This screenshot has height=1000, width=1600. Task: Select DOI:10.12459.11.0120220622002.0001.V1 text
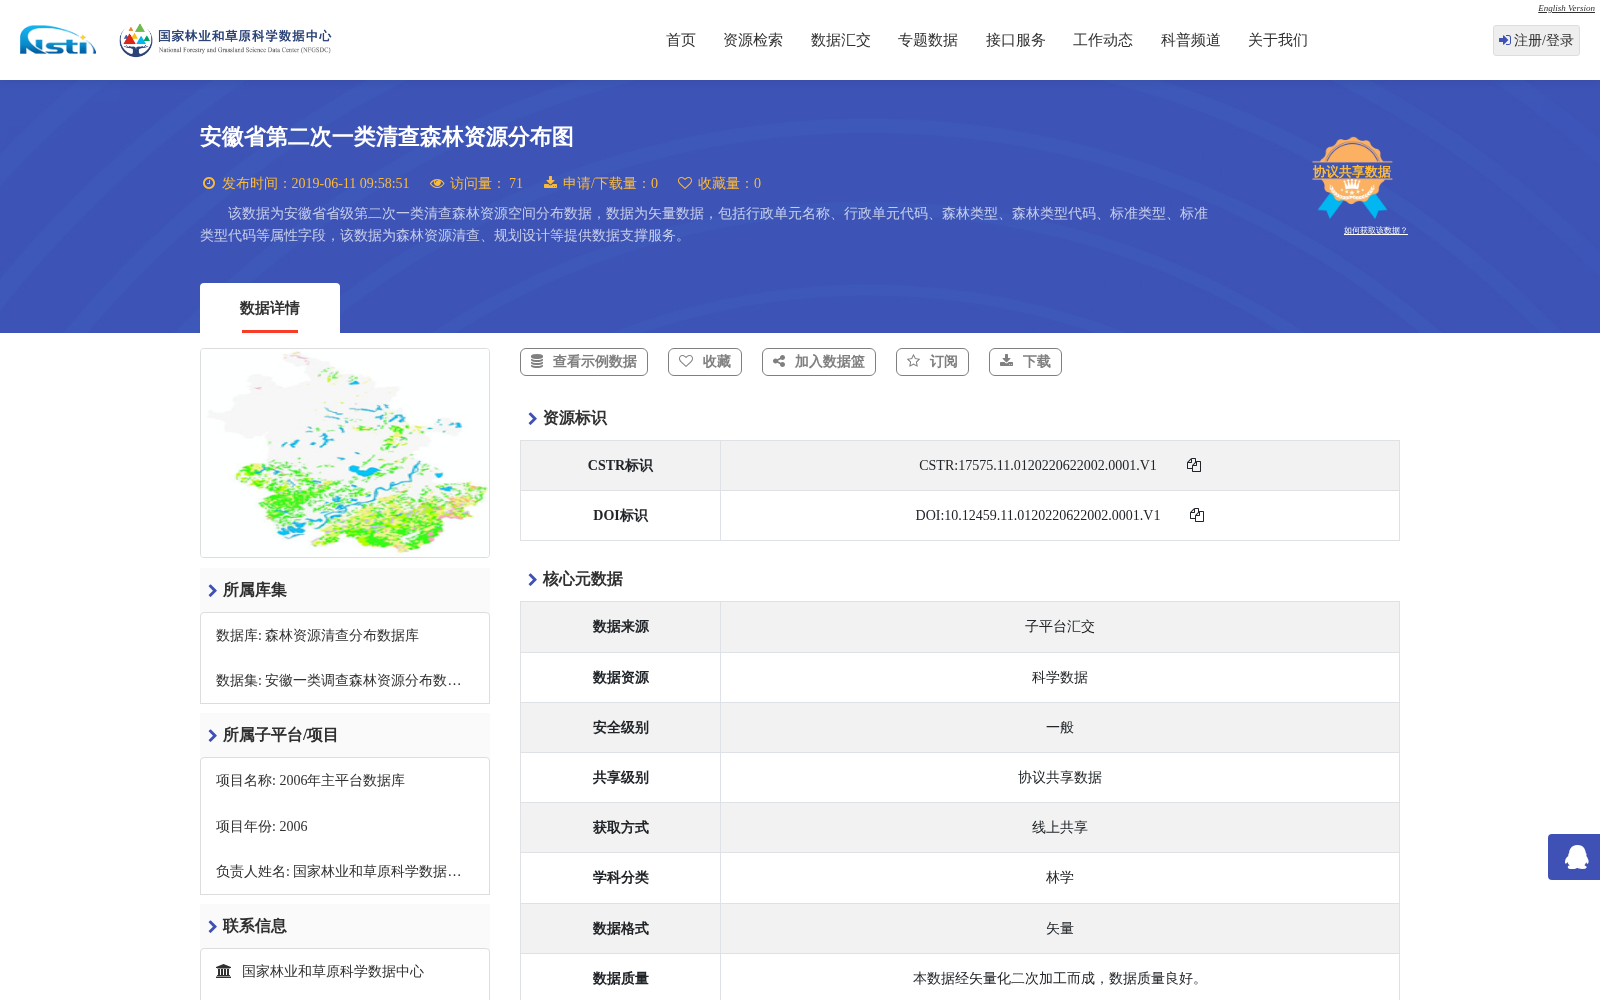[1038, 515]
